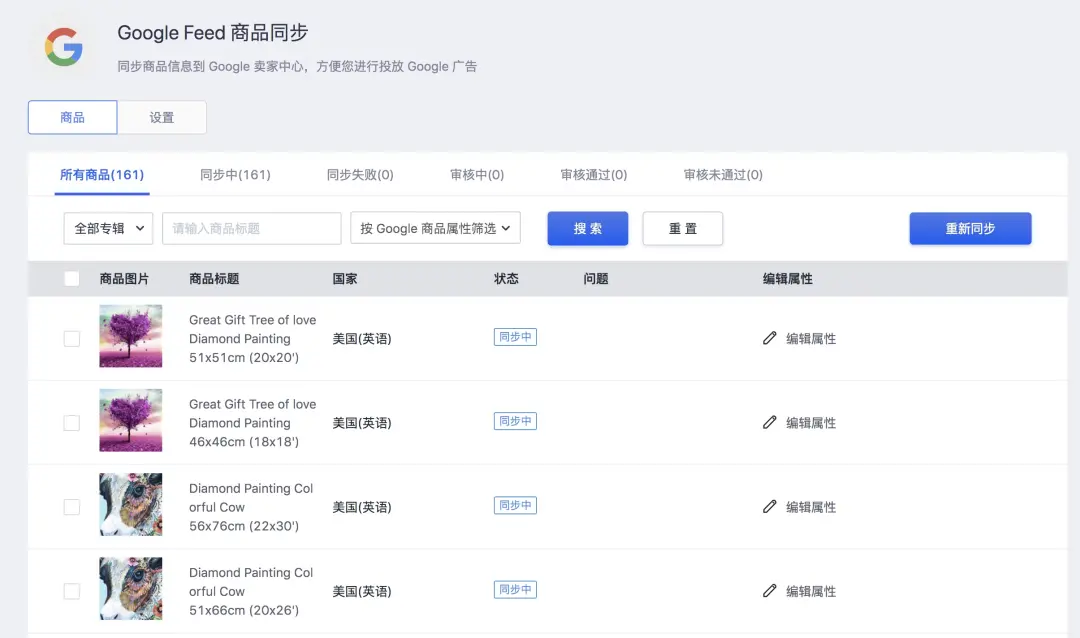The height and width of the screenshot is (638, 1080).
Task: Show the 审核未通过(0) tab
Action: click(x=723, y=175)
